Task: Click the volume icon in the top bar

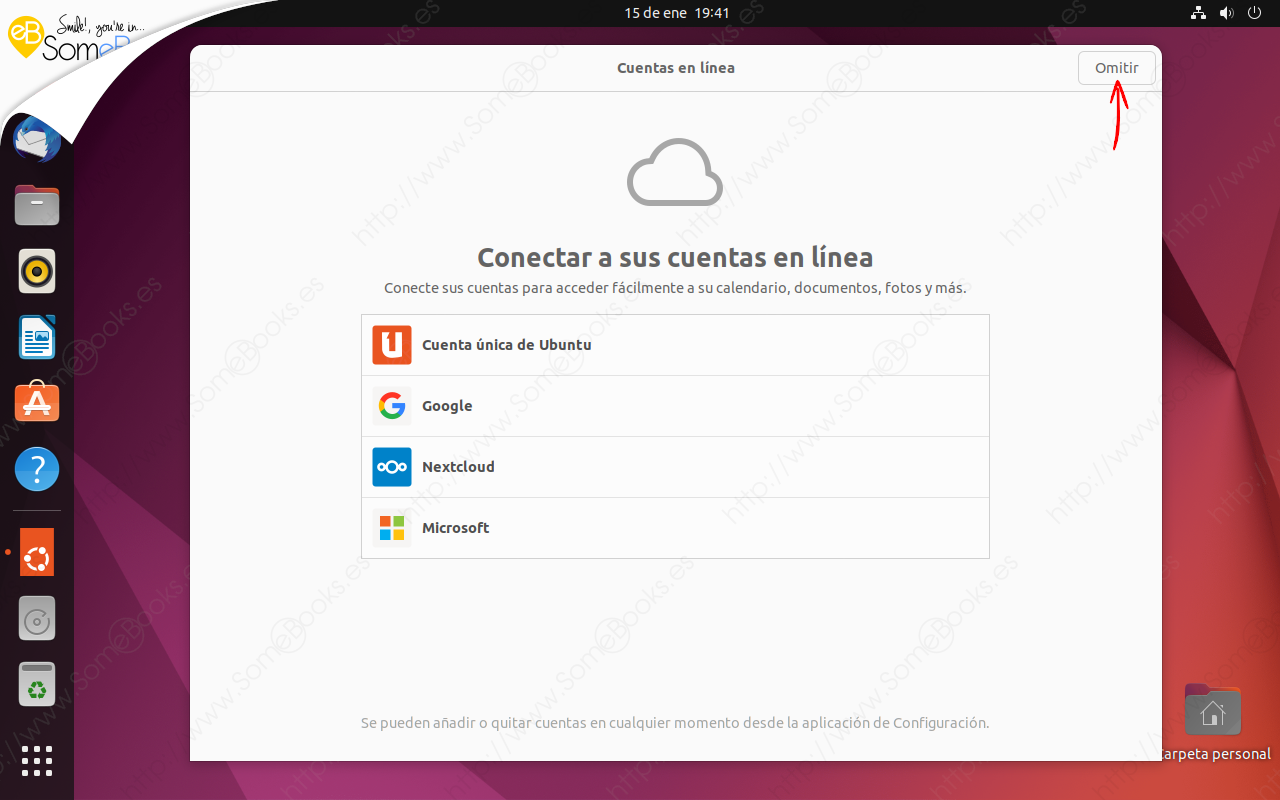Action: pyautogui.click(x=1226, y=13)
